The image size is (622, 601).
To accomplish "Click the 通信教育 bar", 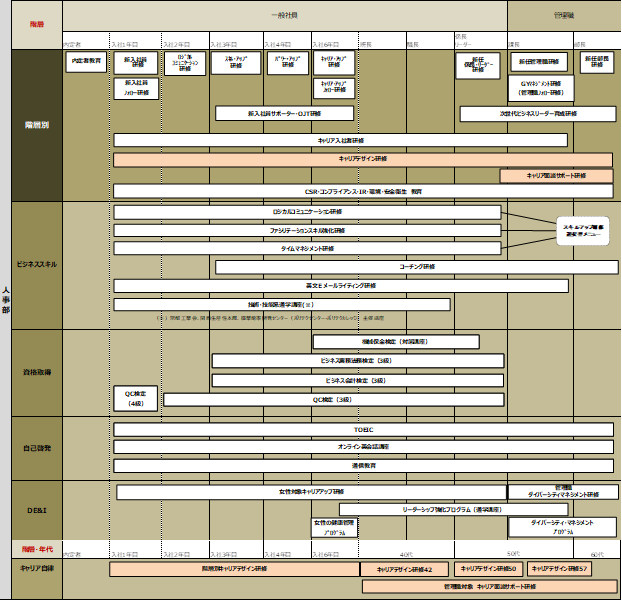I will [363, 466].
